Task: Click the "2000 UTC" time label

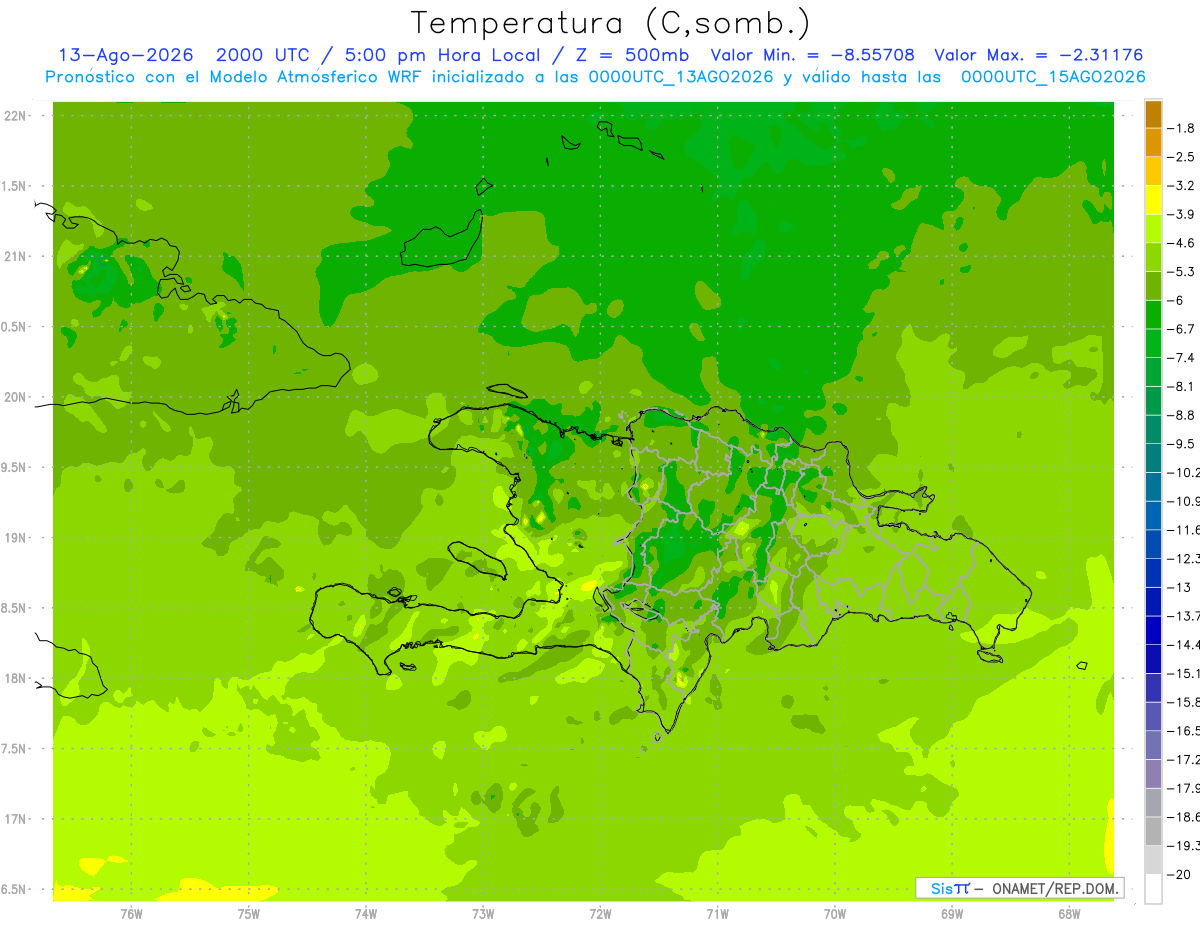Action: click(x=264, y=55)
